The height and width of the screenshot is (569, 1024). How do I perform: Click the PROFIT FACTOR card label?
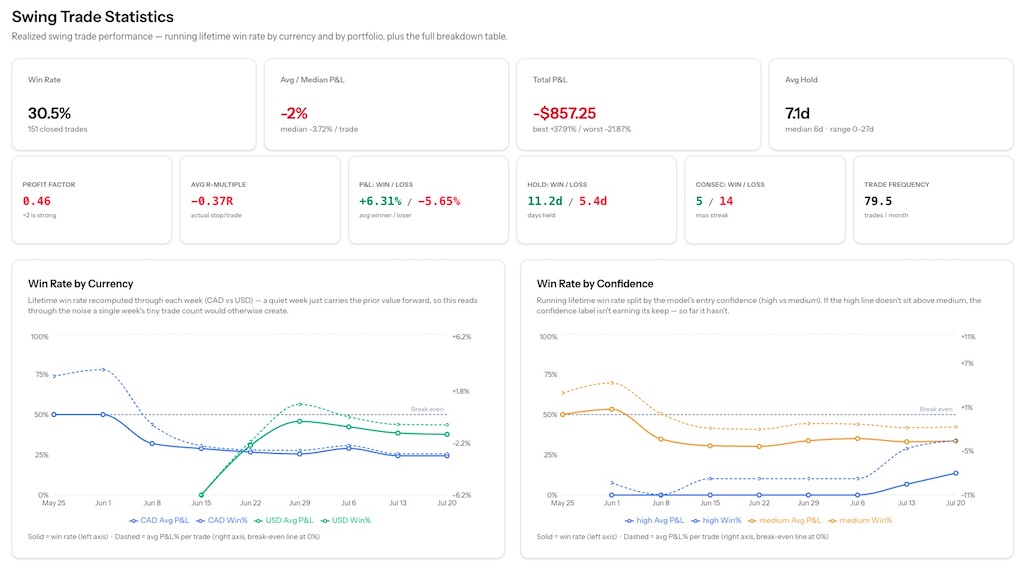click(x=49, y=185)
